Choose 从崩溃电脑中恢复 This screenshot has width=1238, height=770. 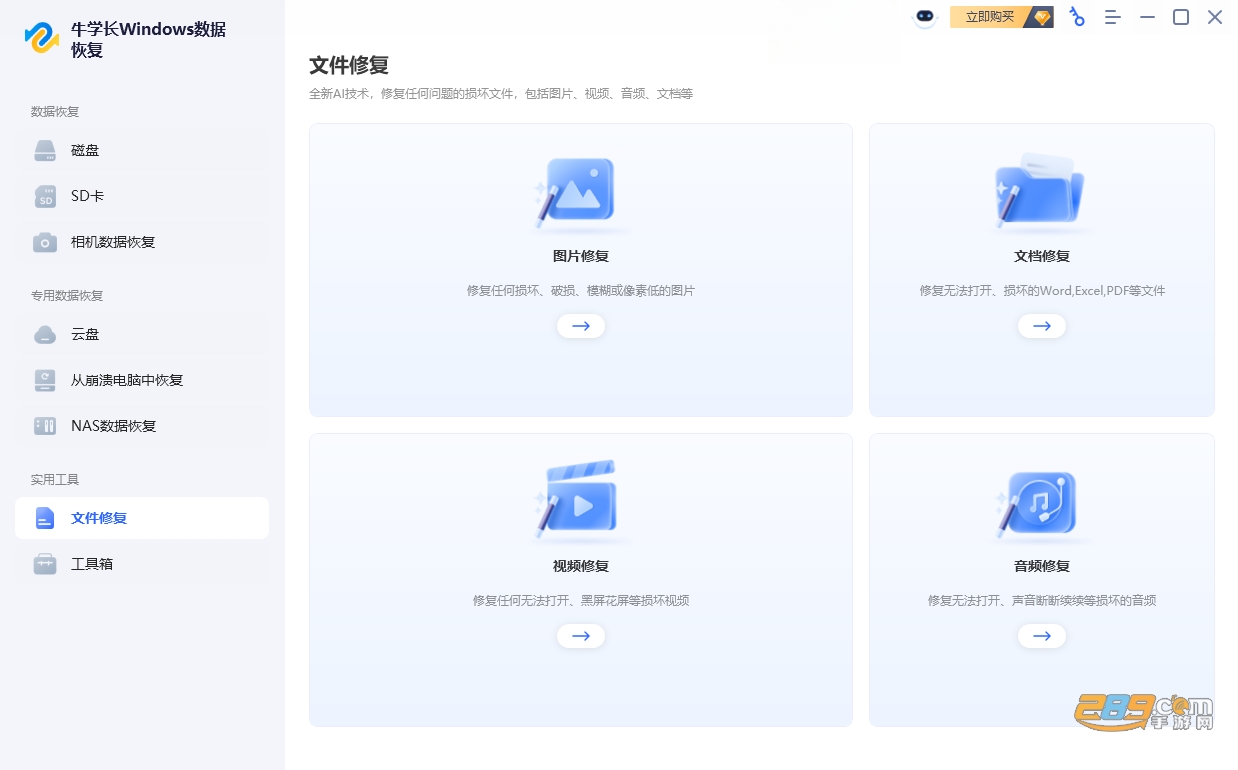(142, 381)
